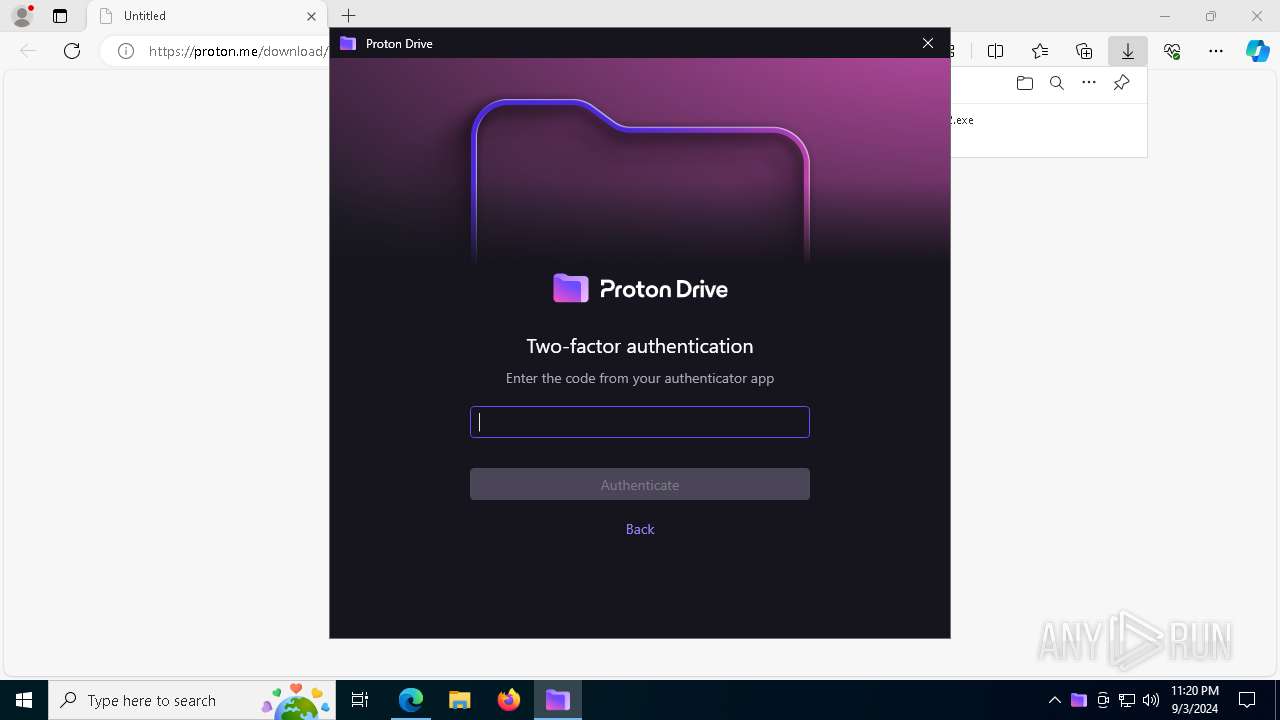The image size is (1280, 720).
Task: Open Firefox from taskbar
Action: (x=509, y=700)
